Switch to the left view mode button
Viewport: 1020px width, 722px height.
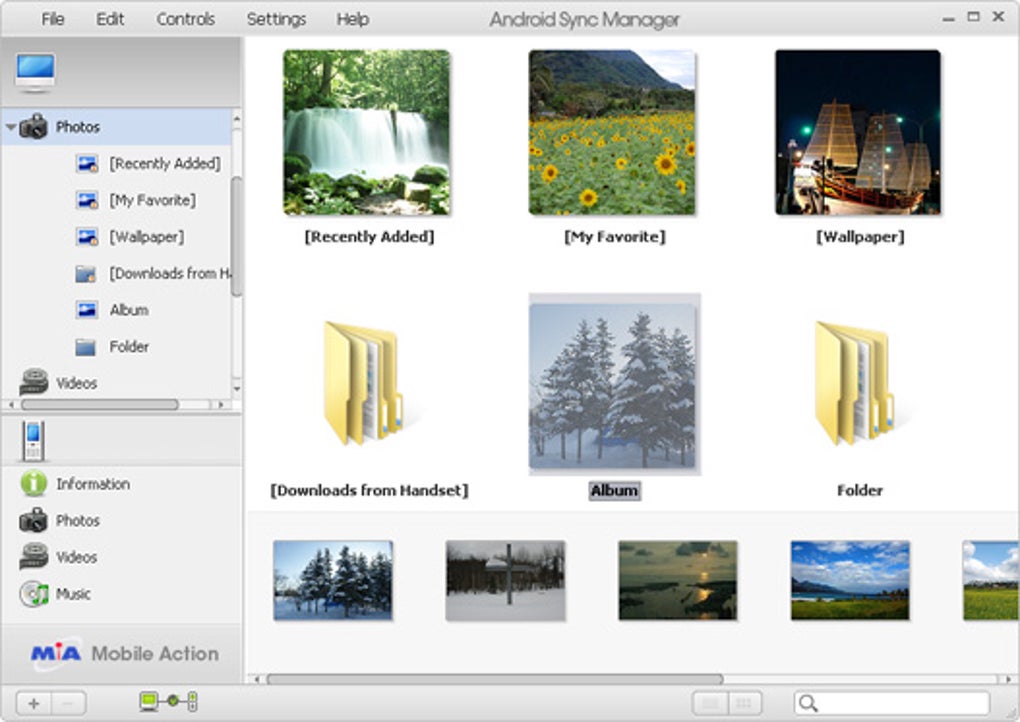tap(710, 703)
